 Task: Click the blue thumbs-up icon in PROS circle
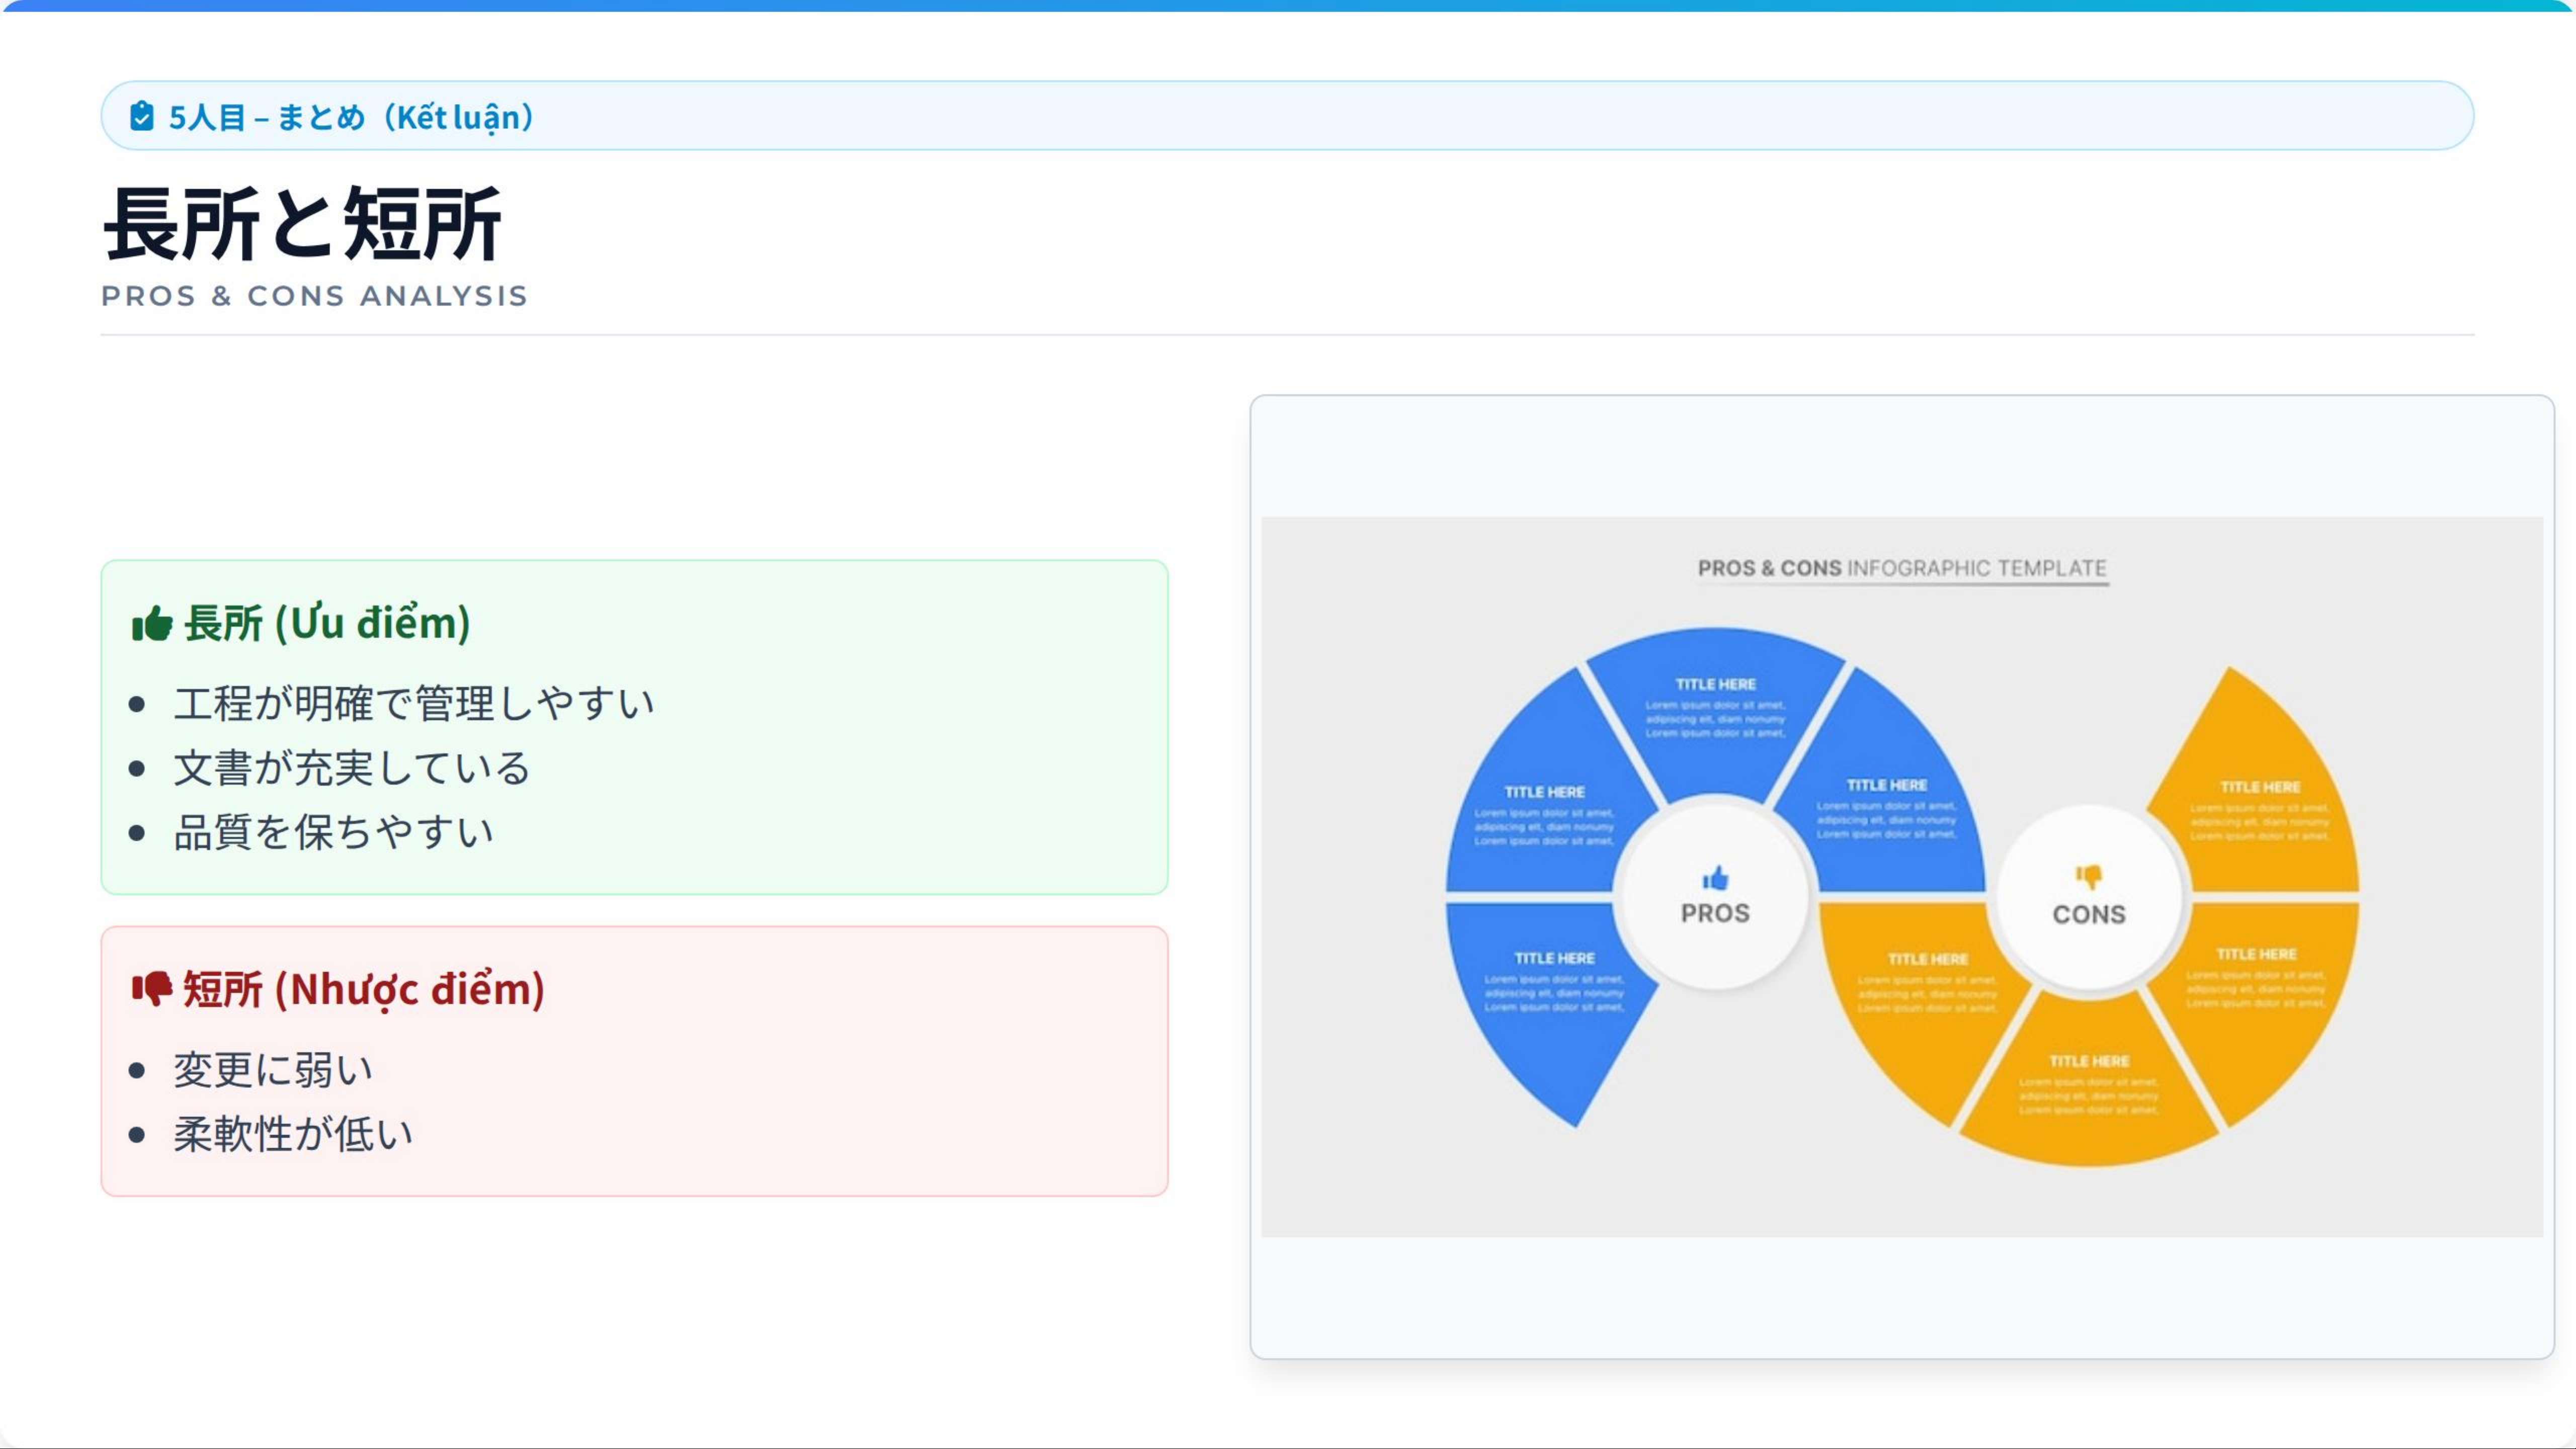pyautogui.click(x=1715, y=878)
